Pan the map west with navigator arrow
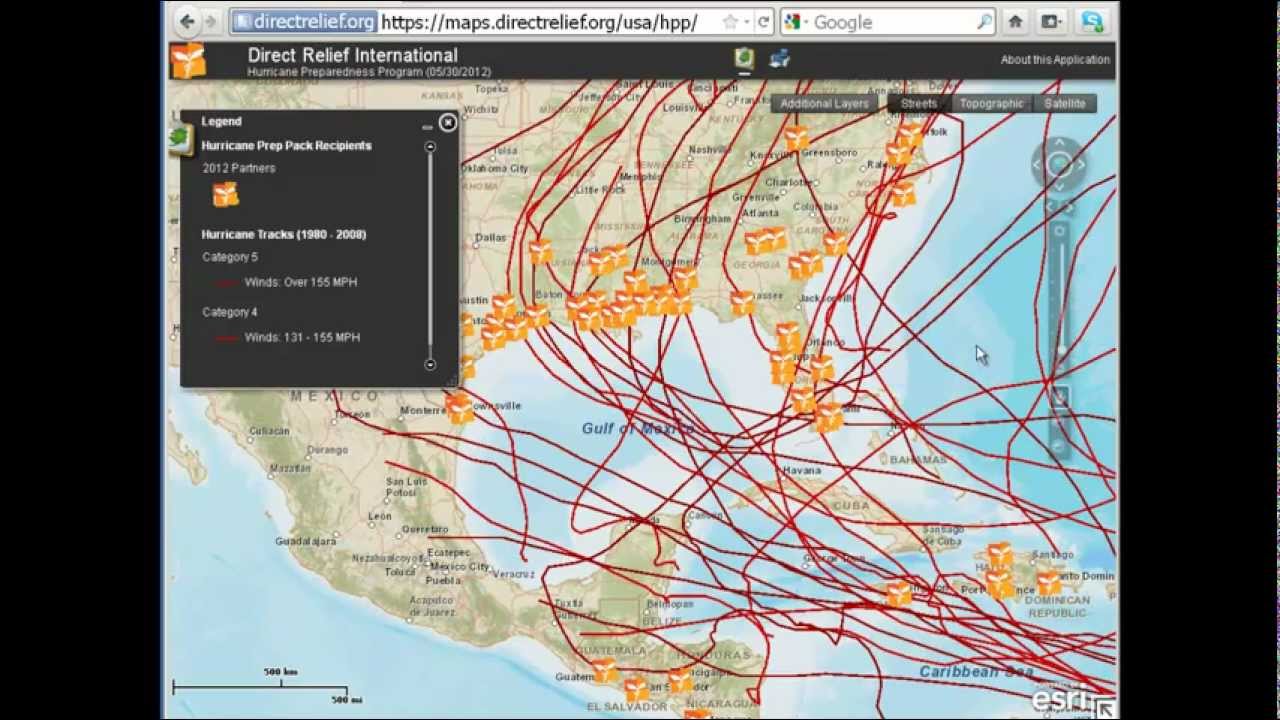The image size is (1280, 720). (1037, 165)
